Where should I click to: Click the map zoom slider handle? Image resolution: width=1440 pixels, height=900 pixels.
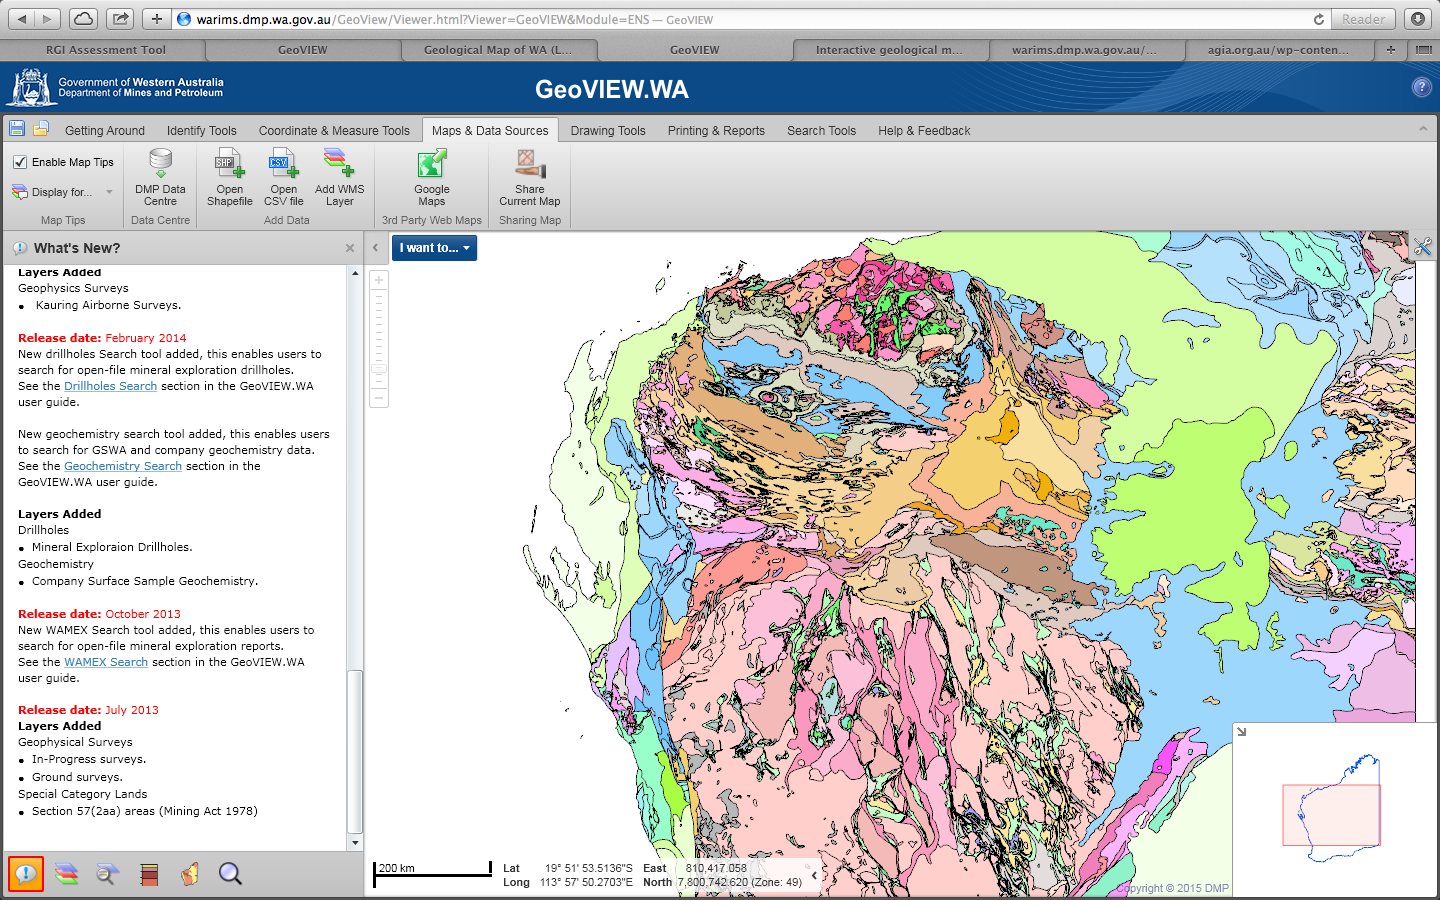(379, 369)
